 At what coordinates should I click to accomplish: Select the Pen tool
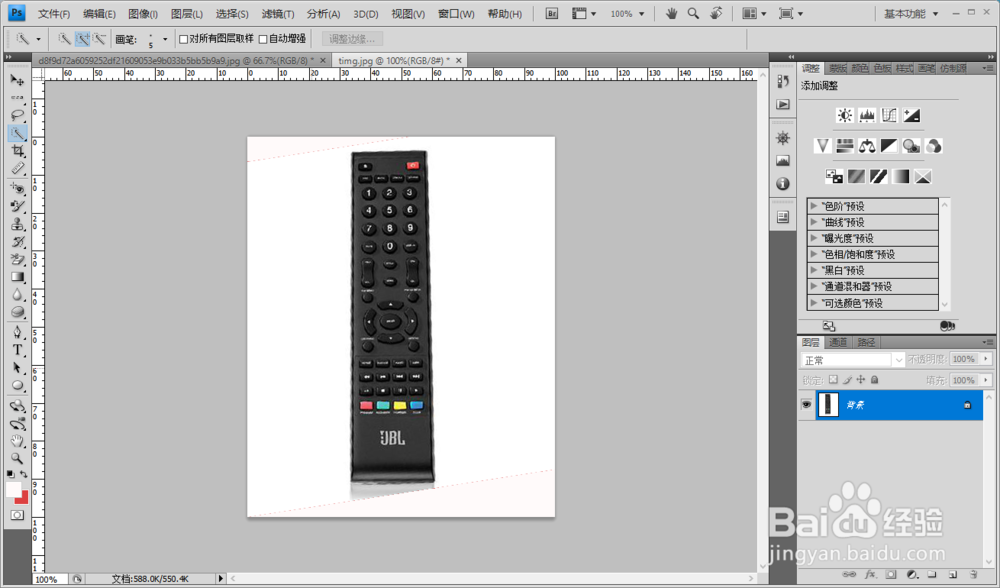tap(17, 332)
